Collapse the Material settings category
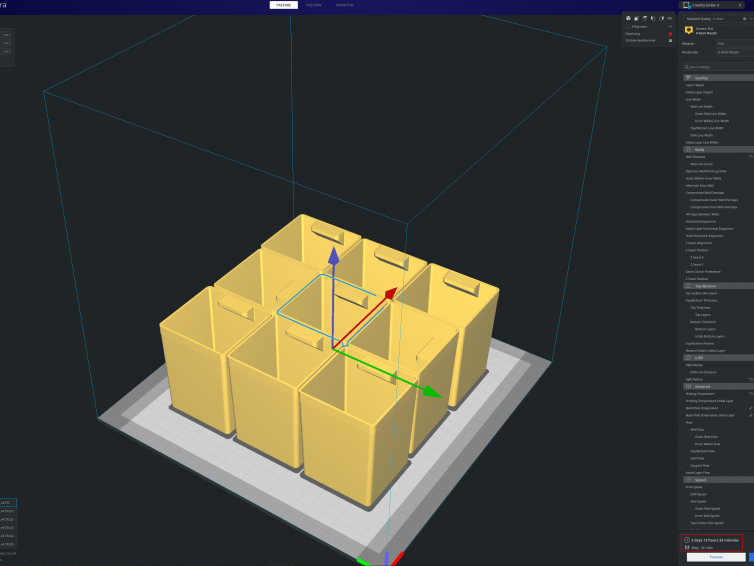 (718, 387)
